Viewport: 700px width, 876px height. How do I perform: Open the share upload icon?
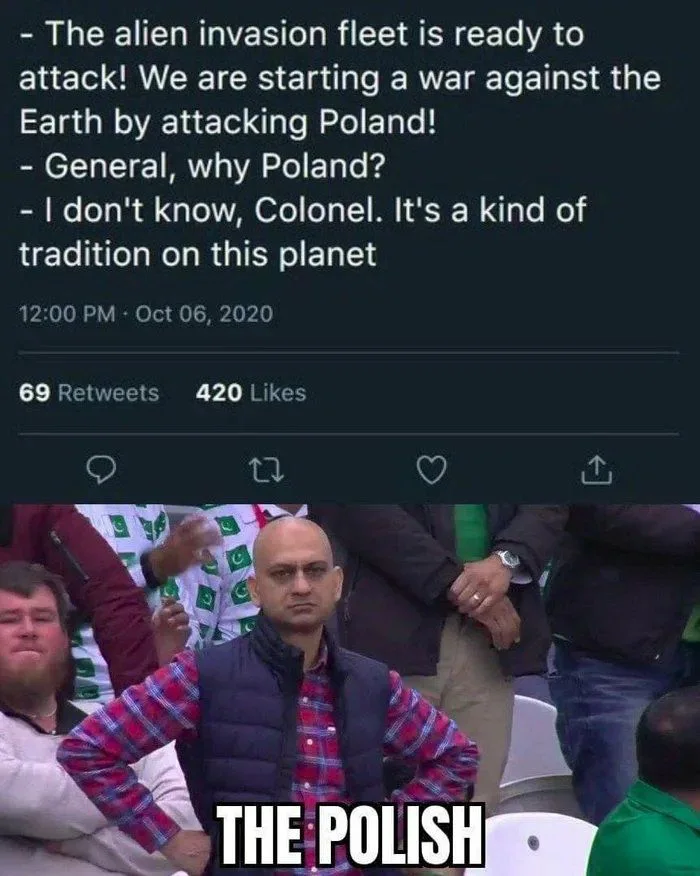(x=597, y=470)
